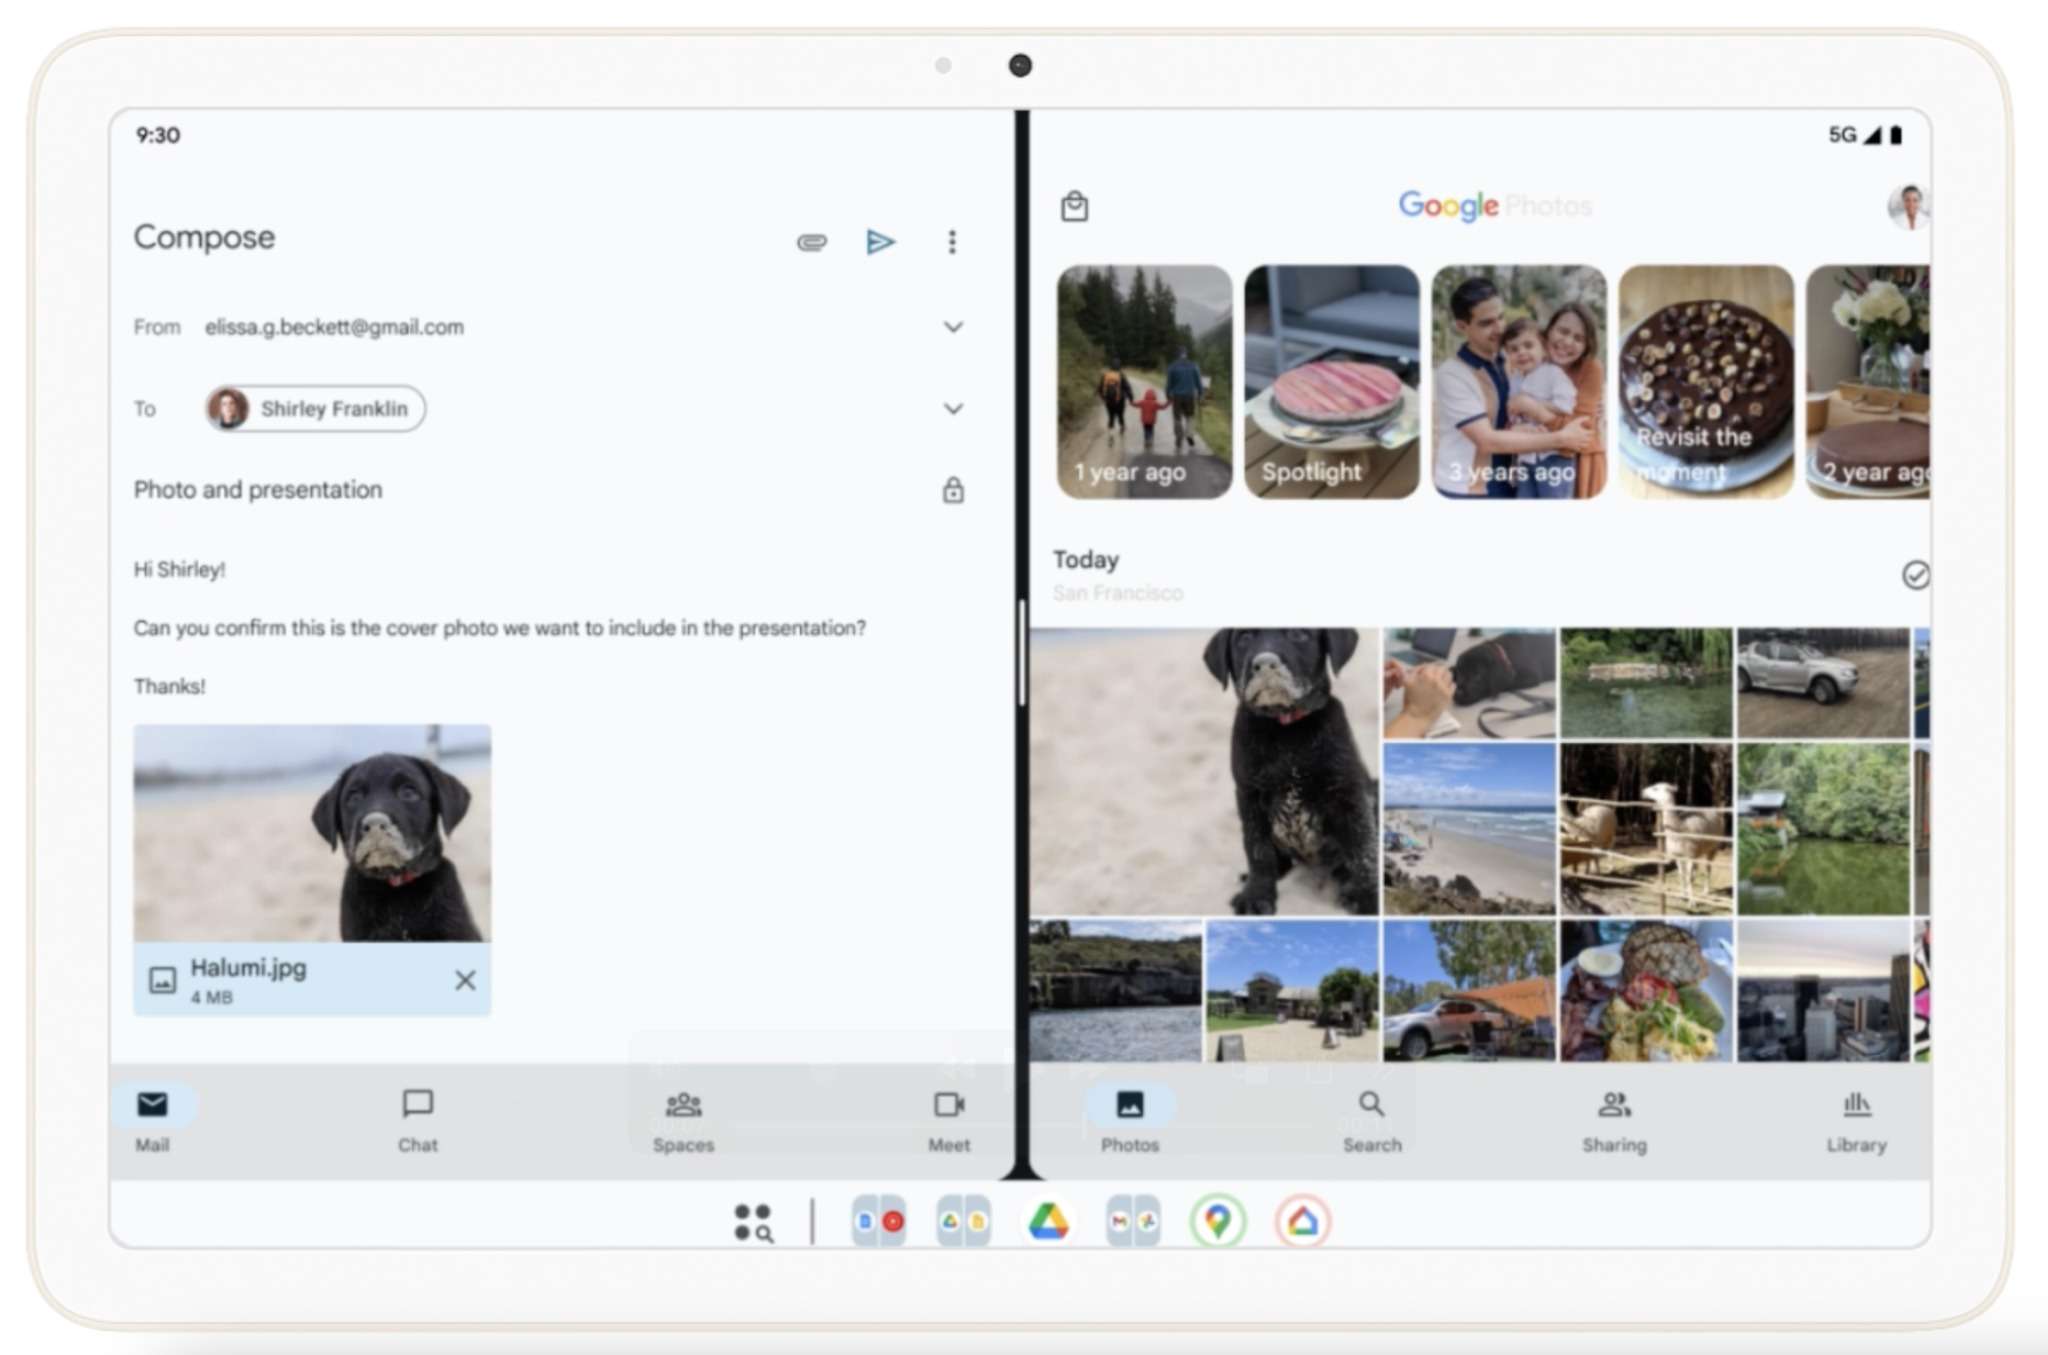Open the silver pickup truck photo

coord(1823,683)
